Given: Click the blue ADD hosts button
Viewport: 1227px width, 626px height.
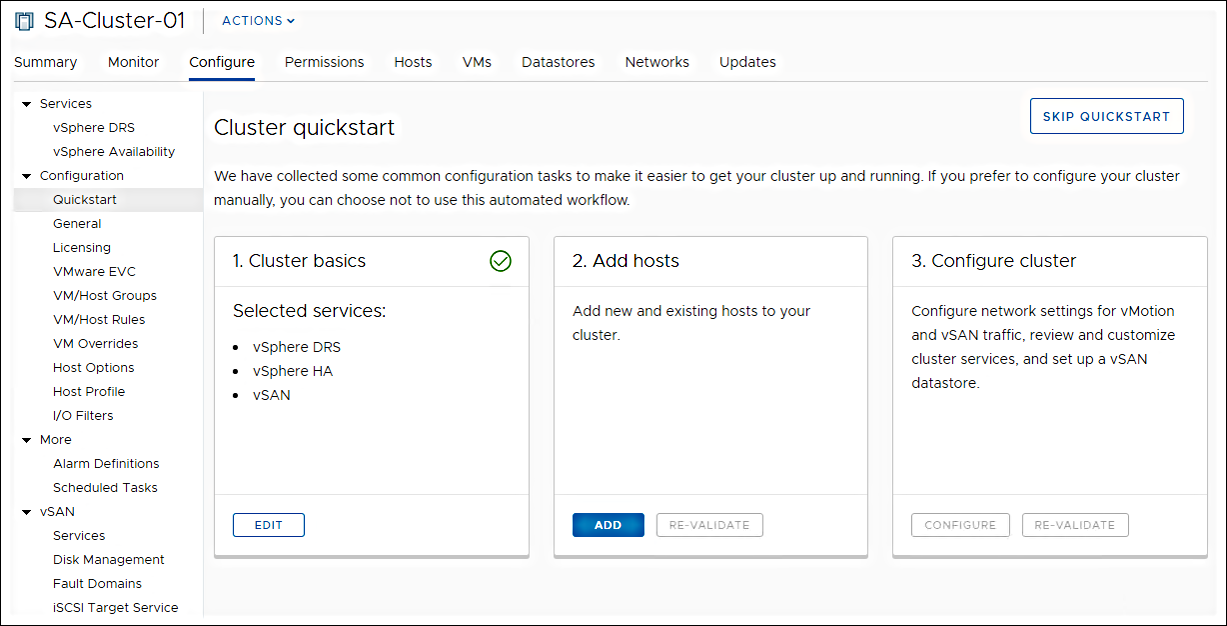Looking at the screenshot, I should (x=608, y=525).
